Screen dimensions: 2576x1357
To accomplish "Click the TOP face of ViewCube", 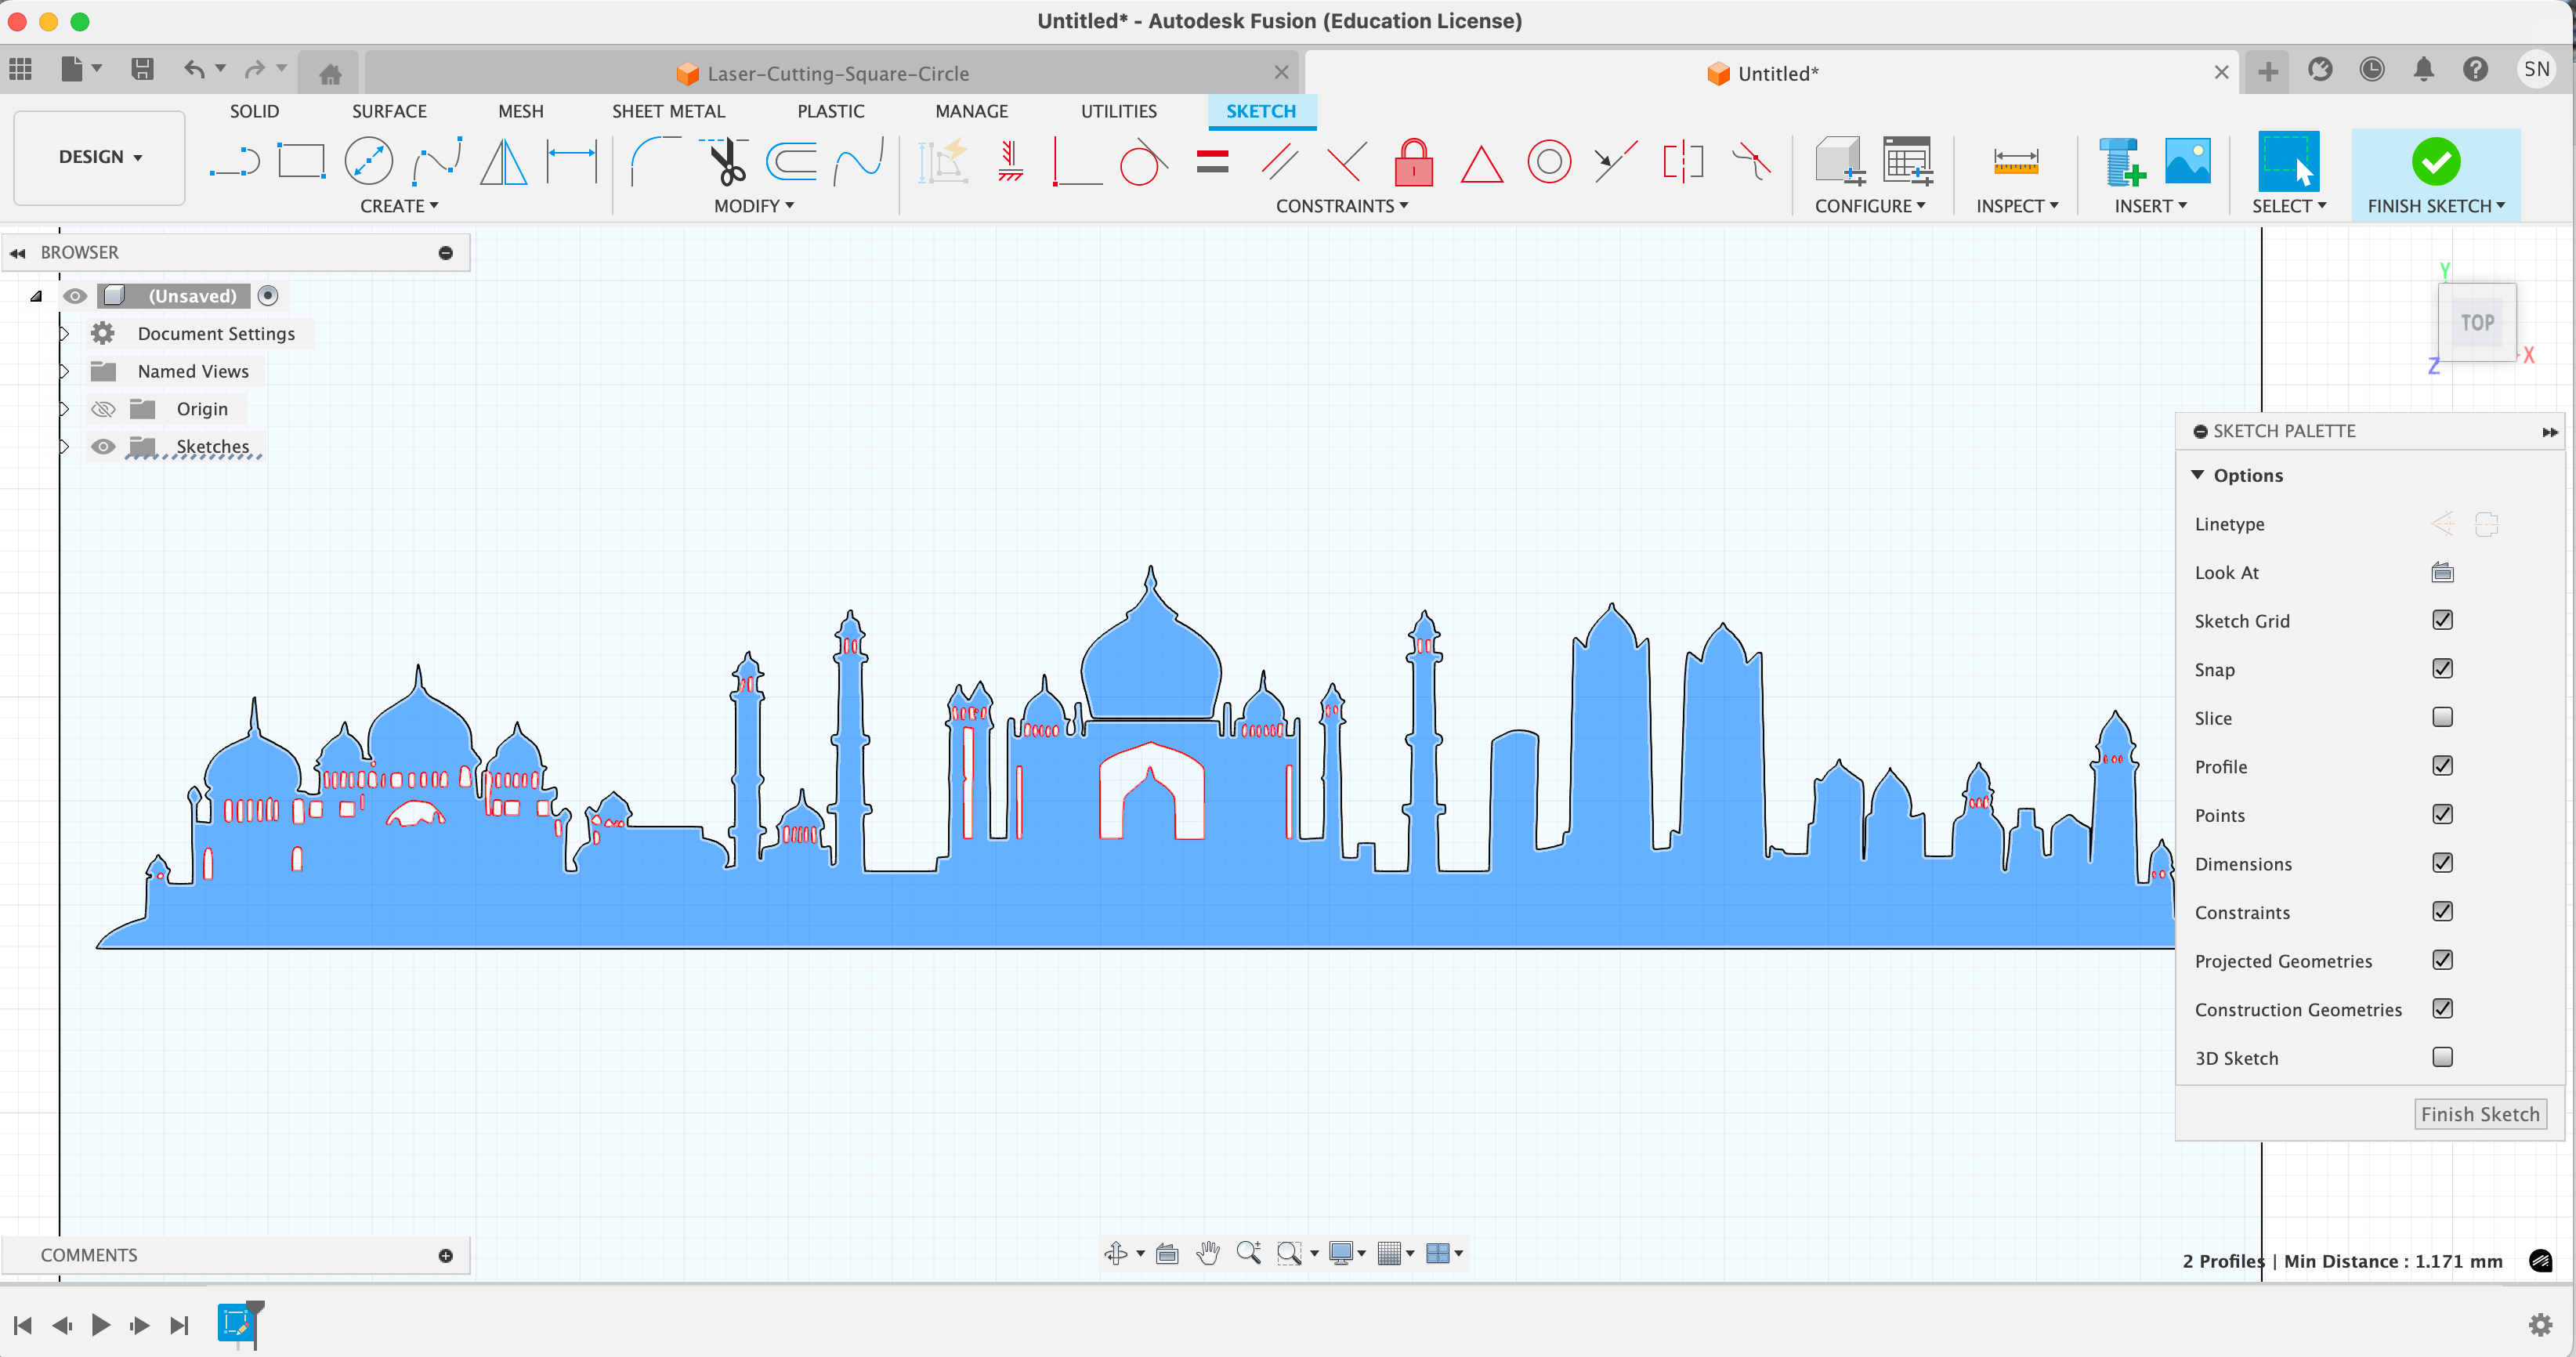I will click(2477, 323).
